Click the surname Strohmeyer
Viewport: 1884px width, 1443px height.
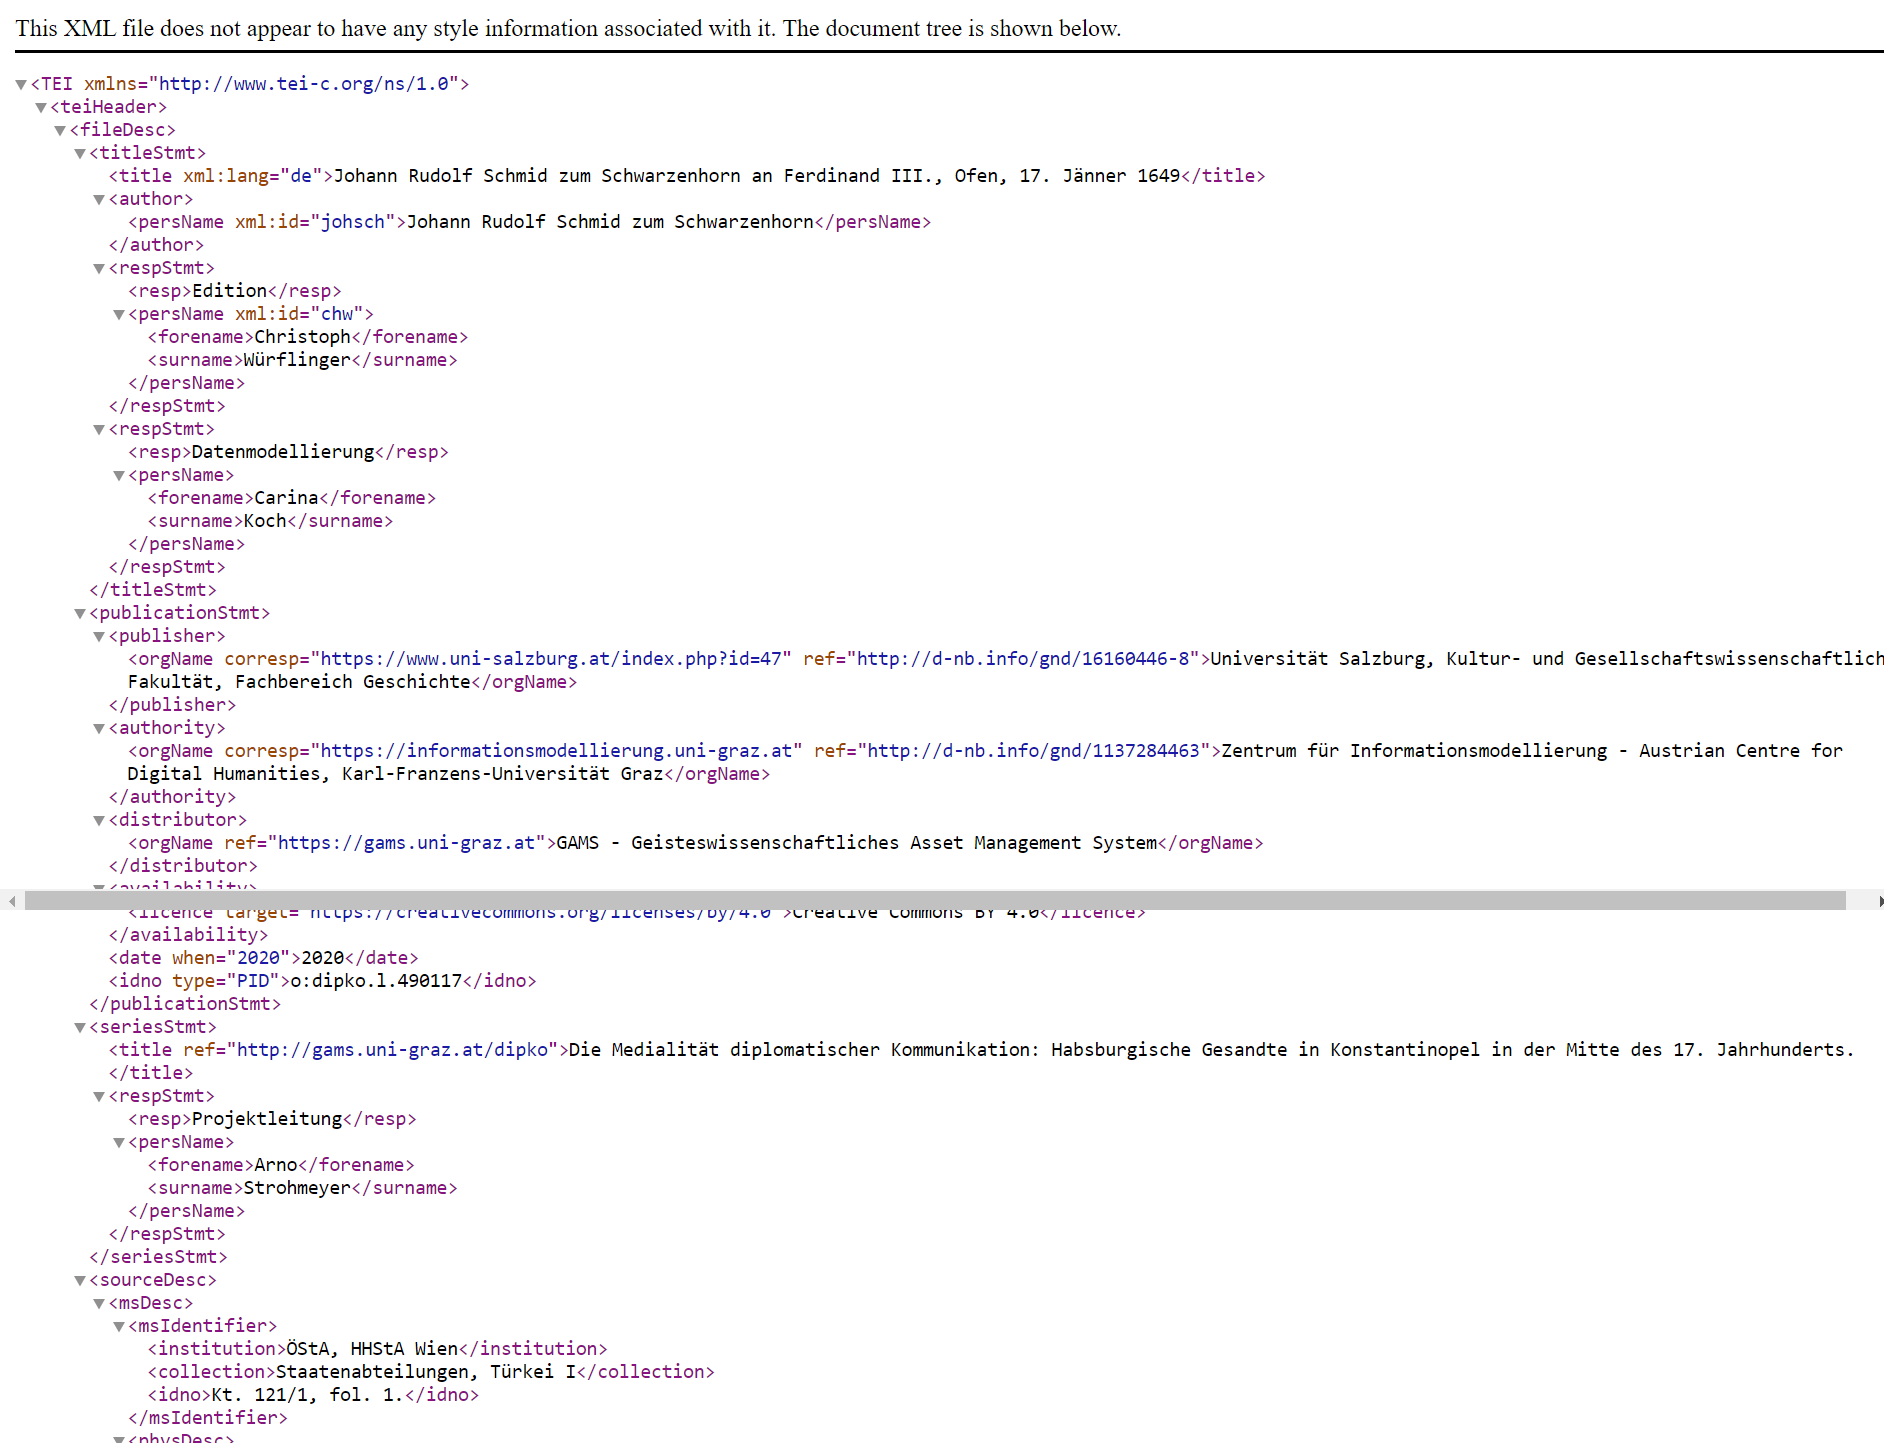click(297, 1188)
